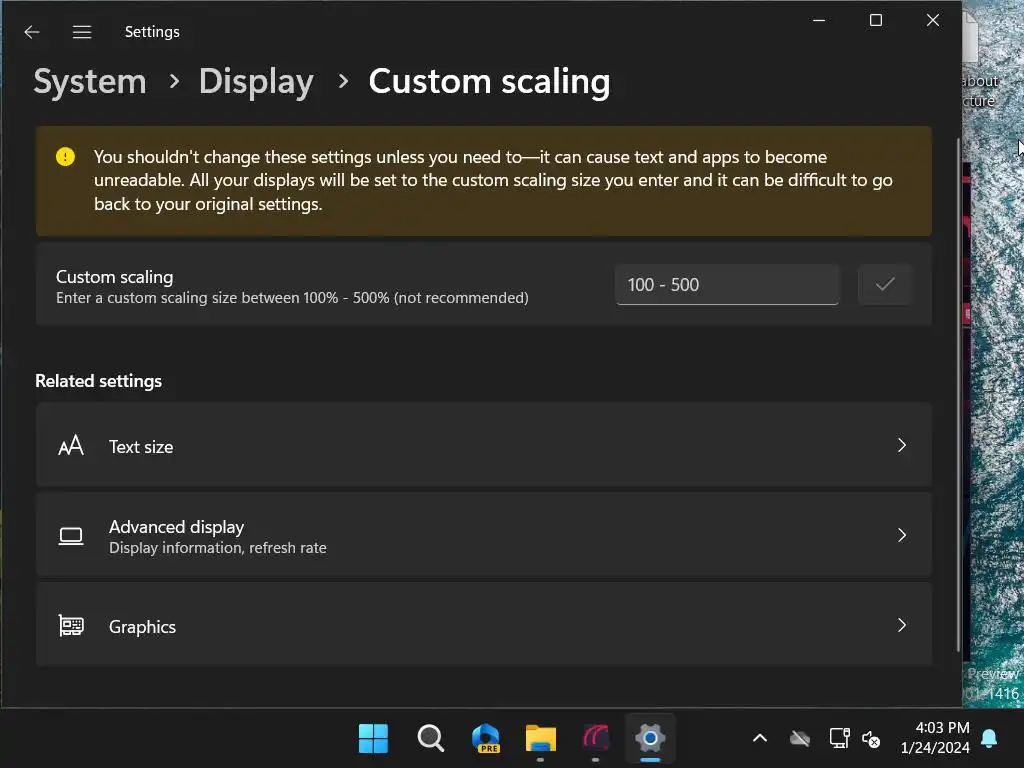Screen dimensions: 1024x768
Task: Click the back arrow in Settings
Action: 32,32
